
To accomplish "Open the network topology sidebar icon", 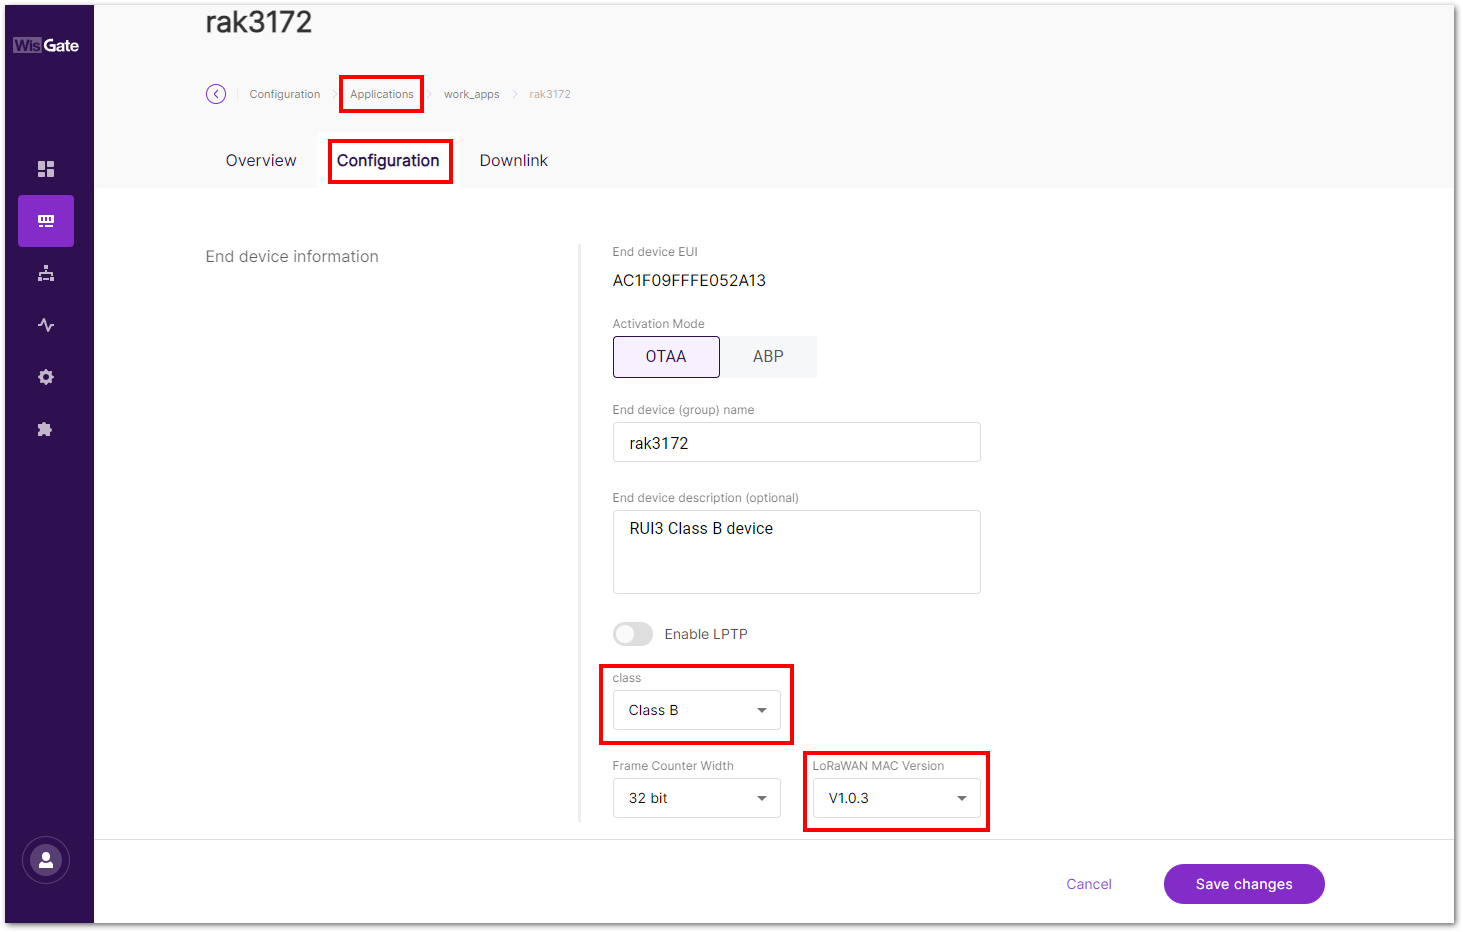I will coord(45,272).
